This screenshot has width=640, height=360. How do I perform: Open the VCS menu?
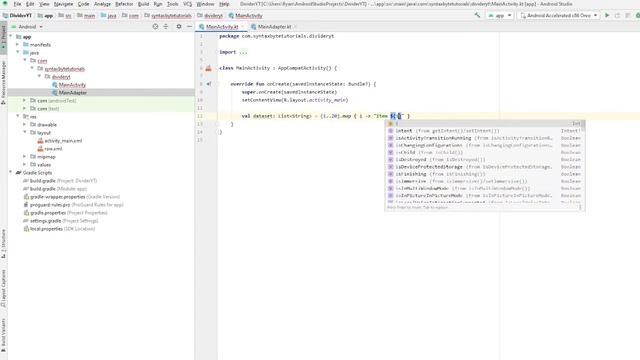tap(187, 4)
